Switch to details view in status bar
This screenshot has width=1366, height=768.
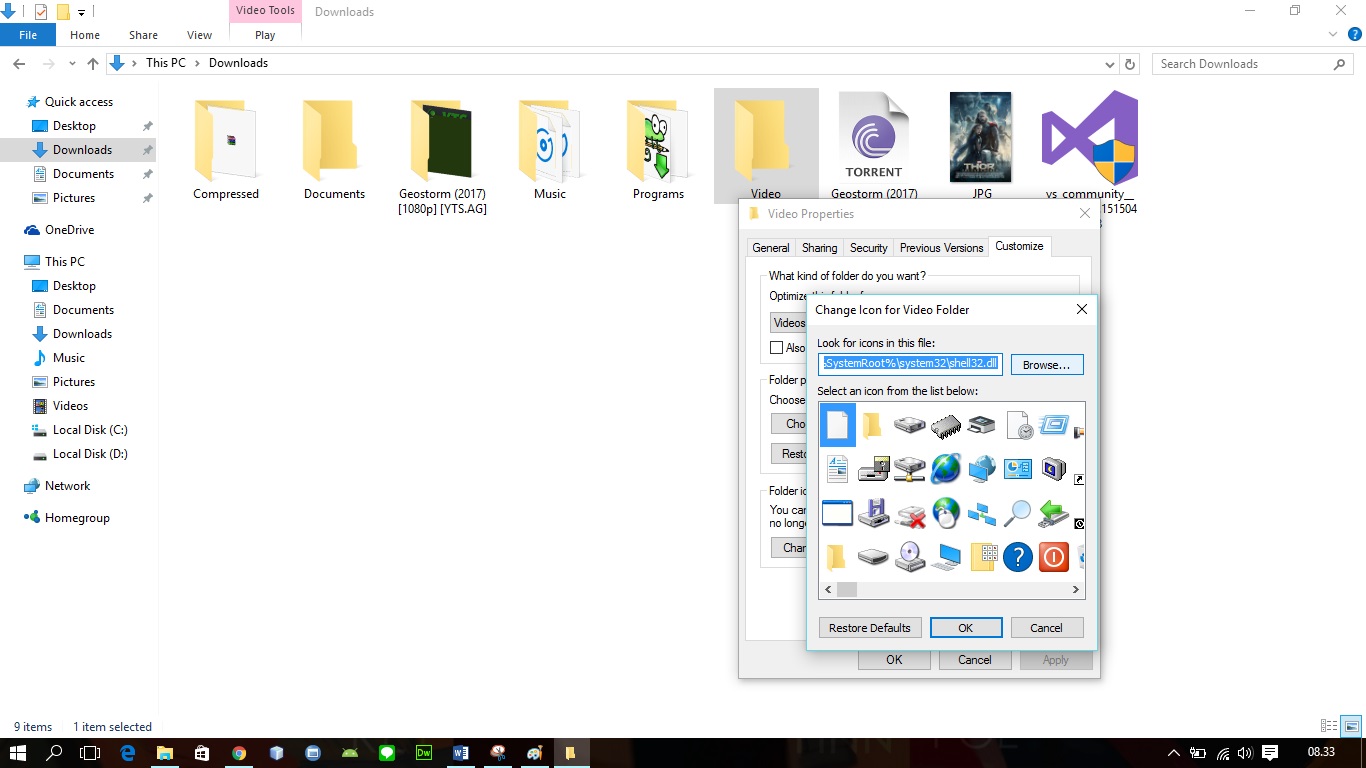tap(1329, 727)
